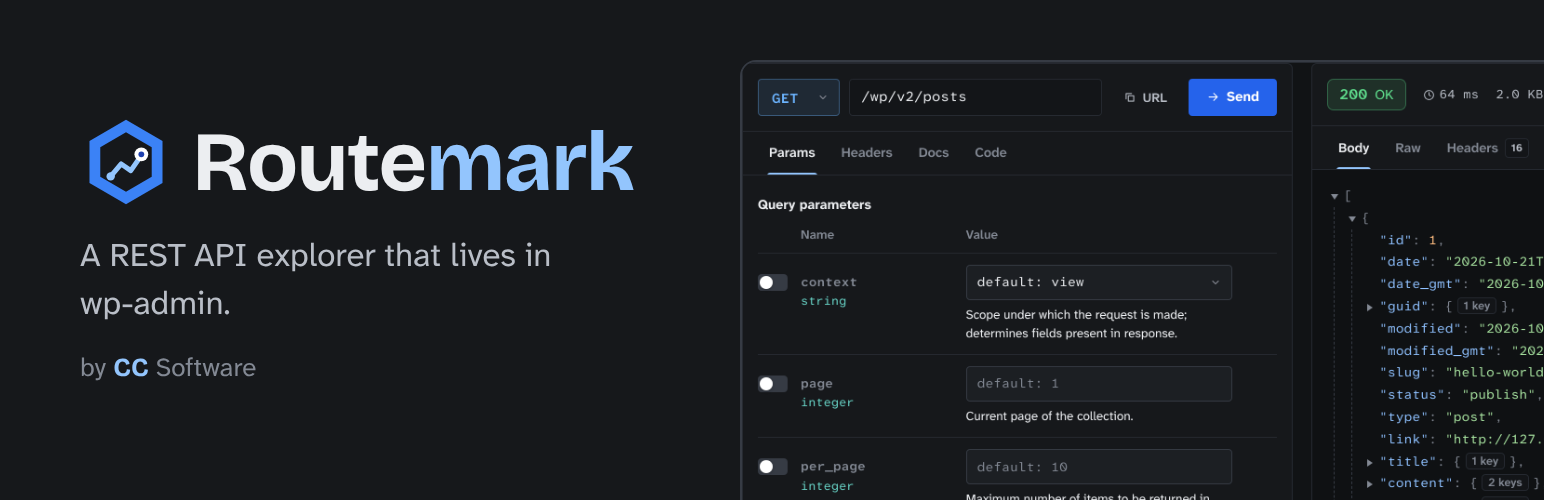The image size is (1544, 500).
Task: Click the page value field 'default: 1'
Action: click(1098, 384)
